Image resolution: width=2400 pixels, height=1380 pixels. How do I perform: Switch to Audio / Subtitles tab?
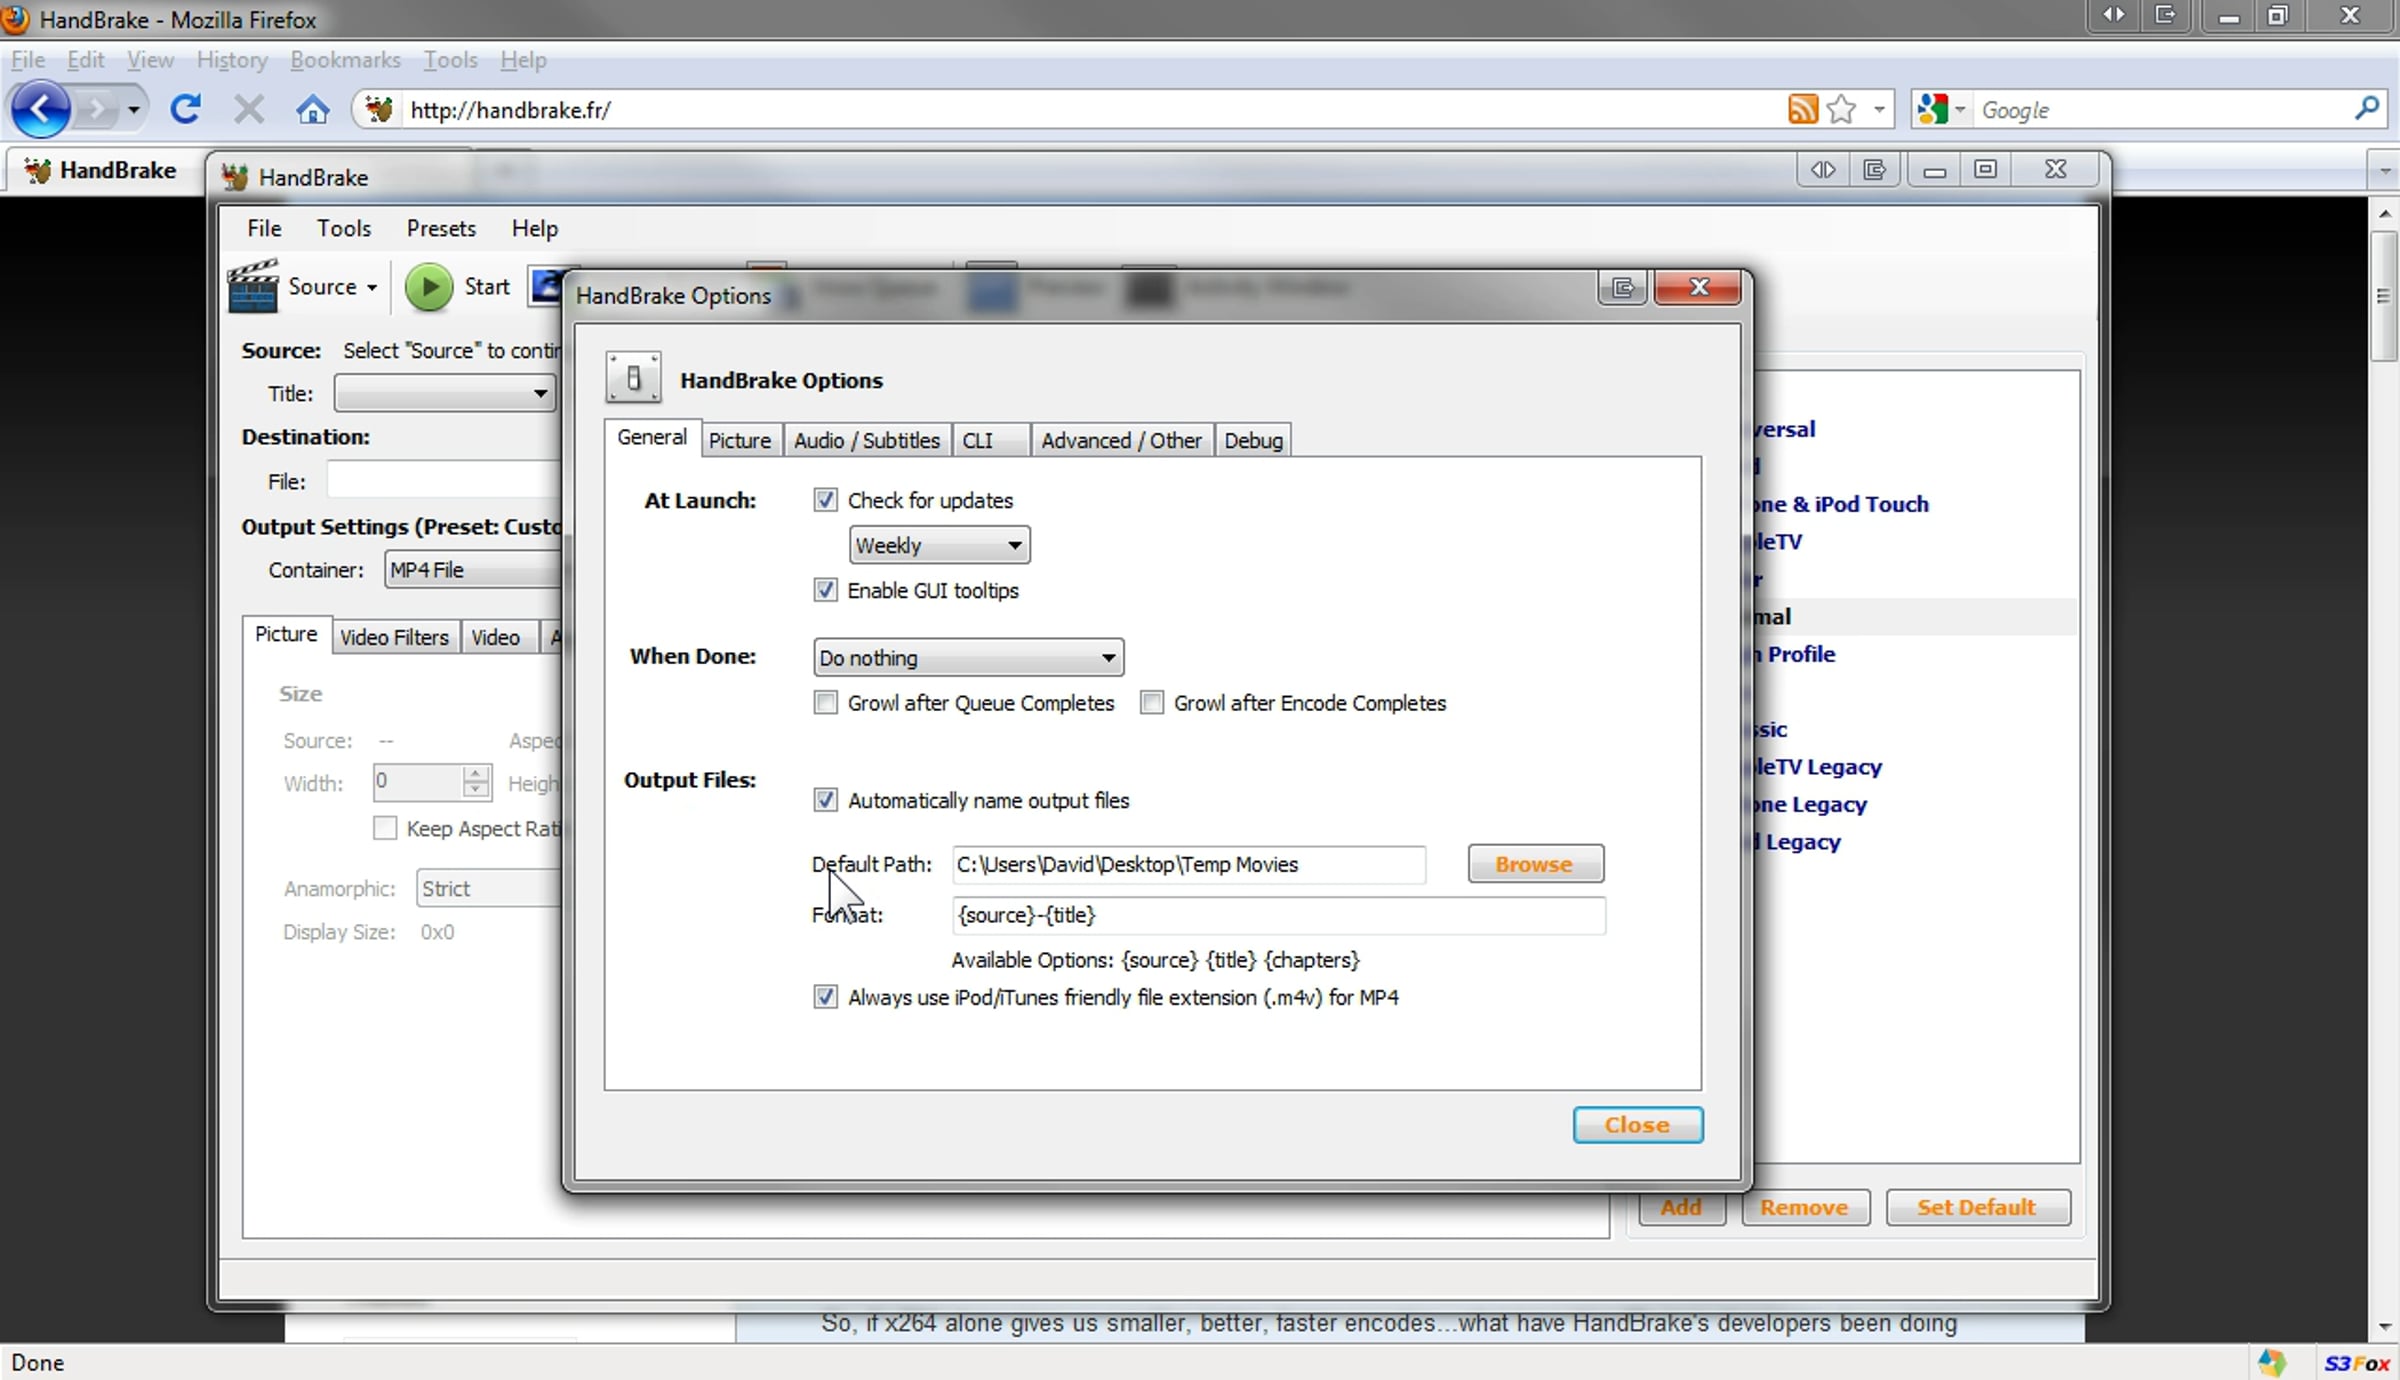866,440
